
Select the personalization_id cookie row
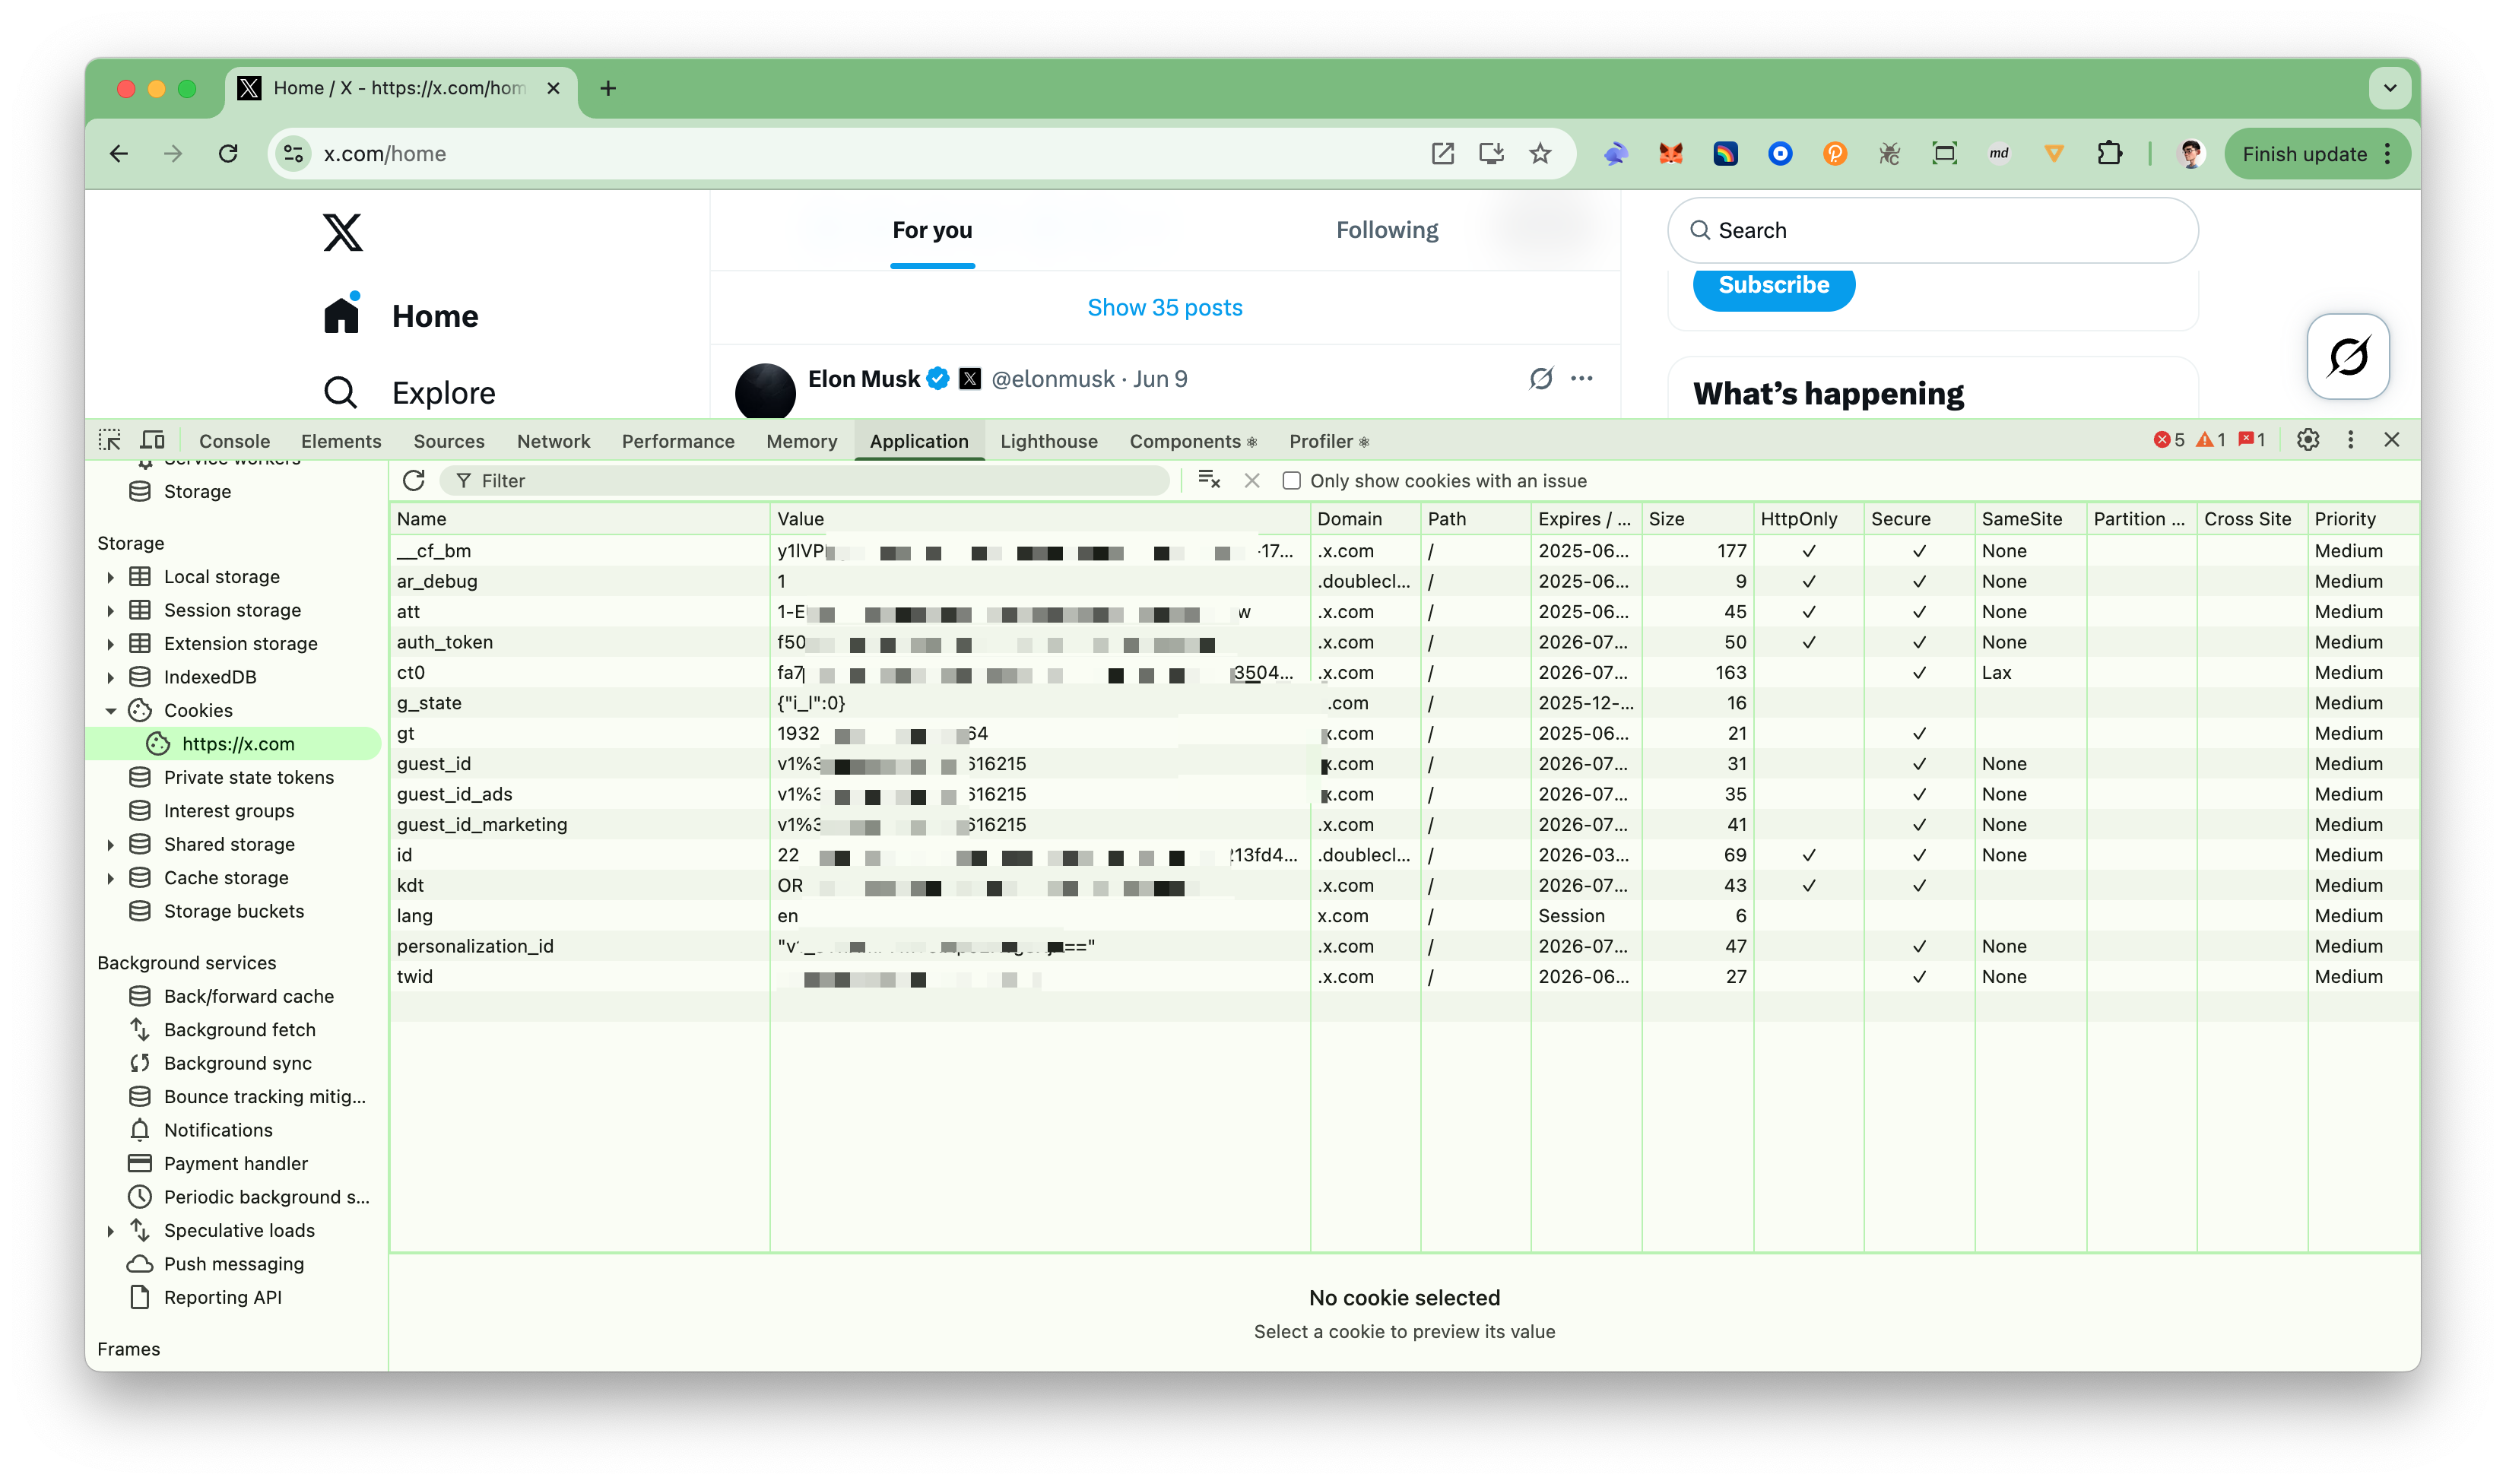pyautogui.click(x=1404, y=946)
